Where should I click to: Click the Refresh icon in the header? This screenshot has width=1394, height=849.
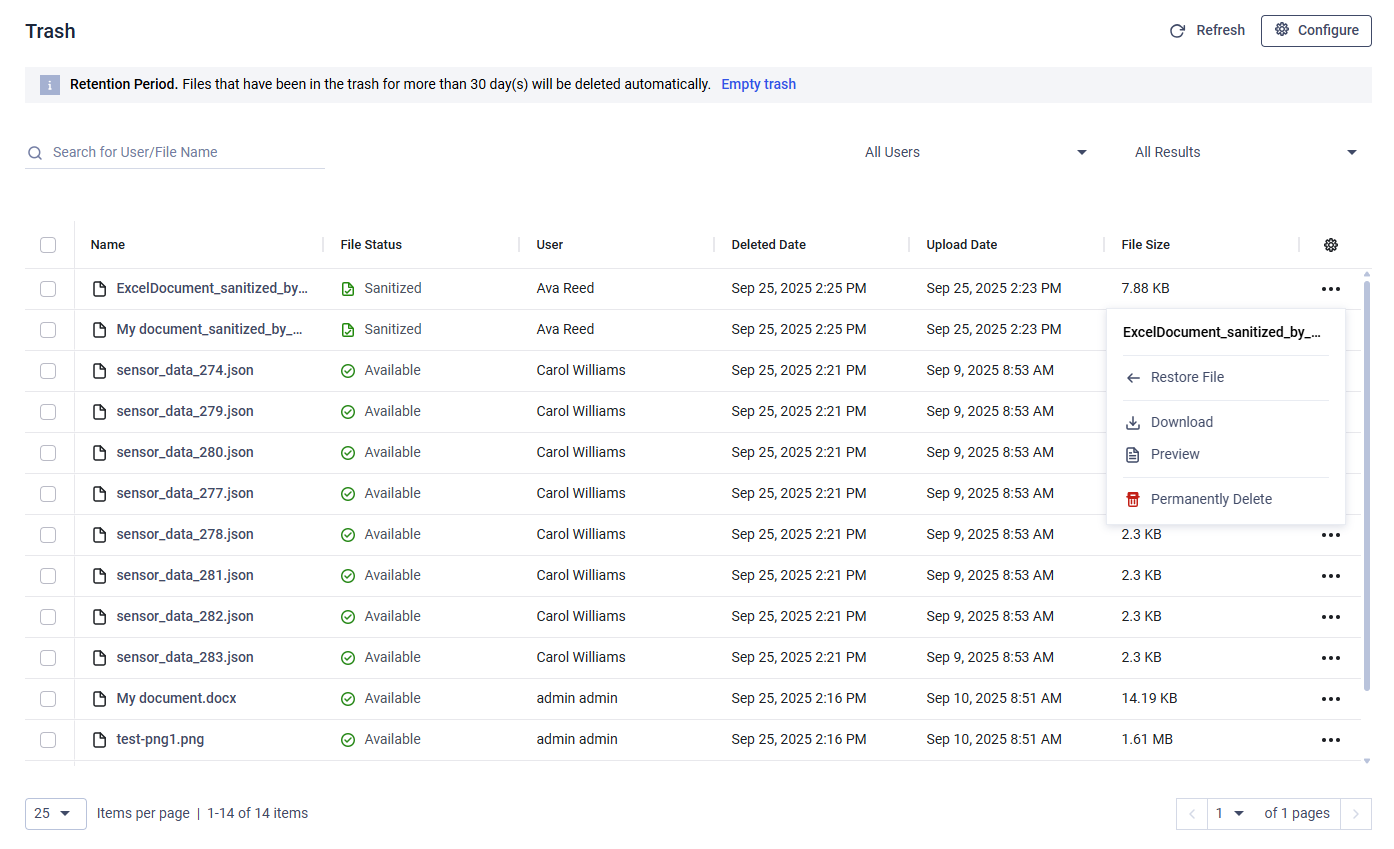point(1178,31)
